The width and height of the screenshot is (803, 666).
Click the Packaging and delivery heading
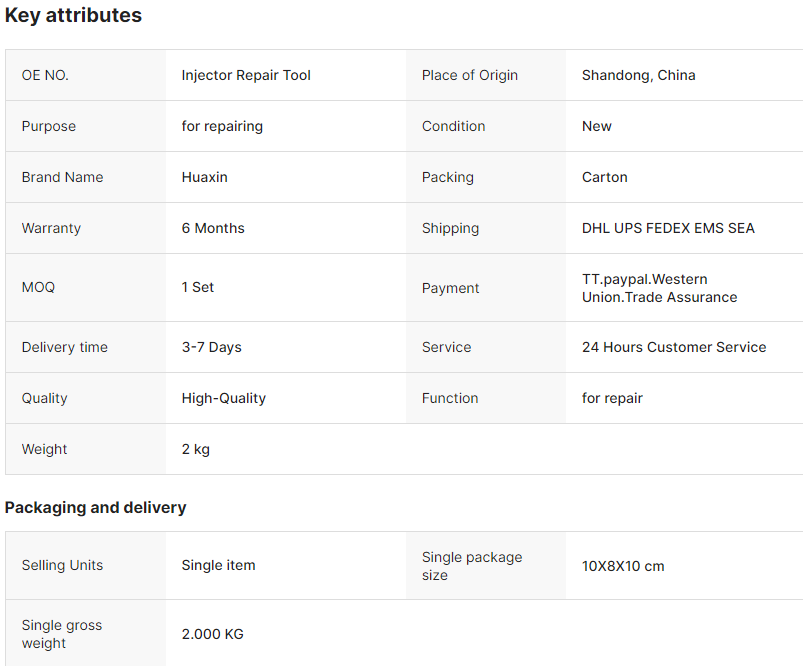click(95, 508)
